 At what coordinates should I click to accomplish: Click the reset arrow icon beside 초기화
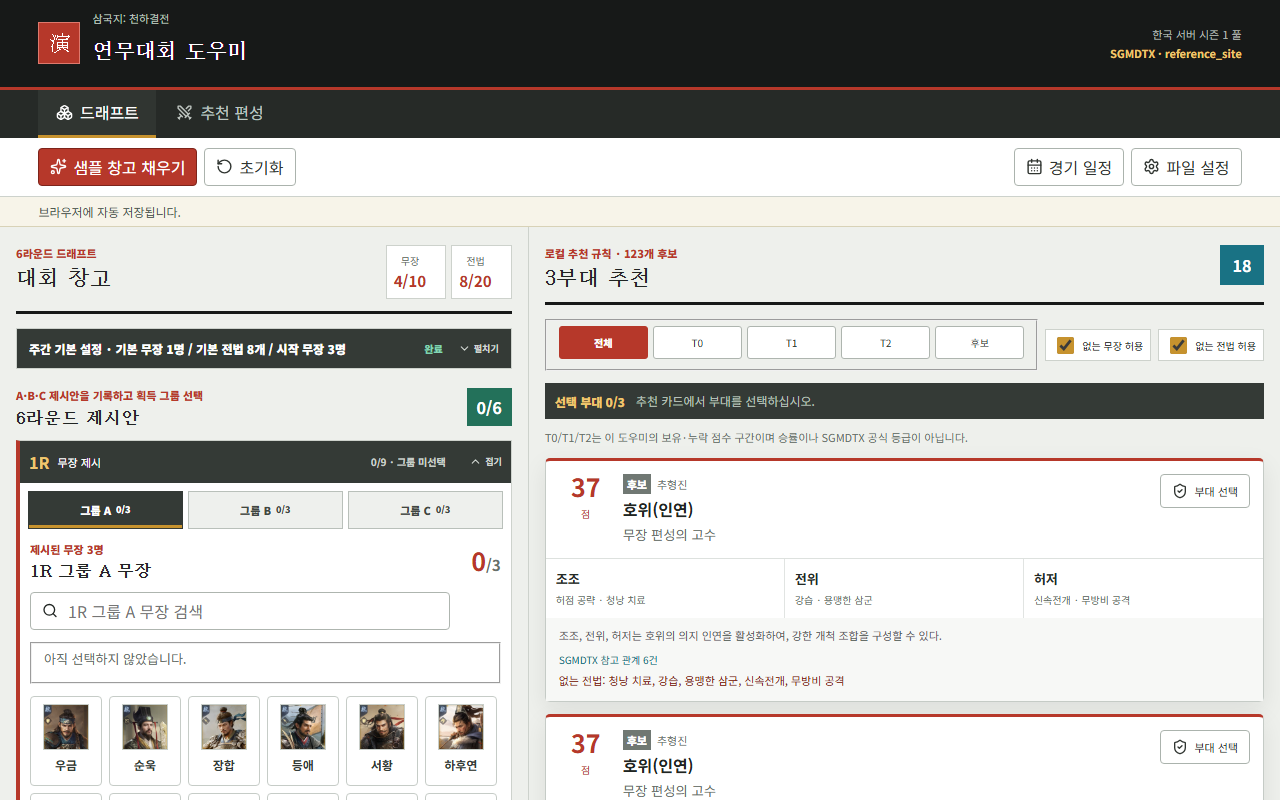(x=224, y=167)
